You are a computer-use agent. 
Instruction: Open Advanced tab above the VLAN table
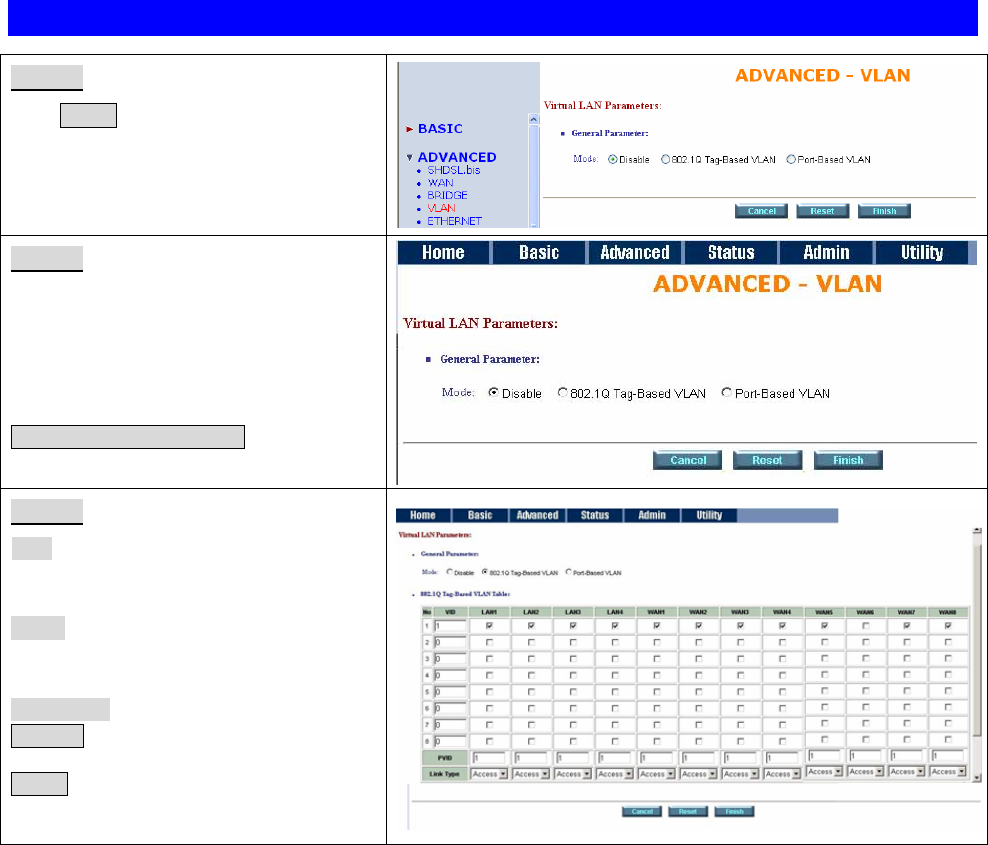537,515
